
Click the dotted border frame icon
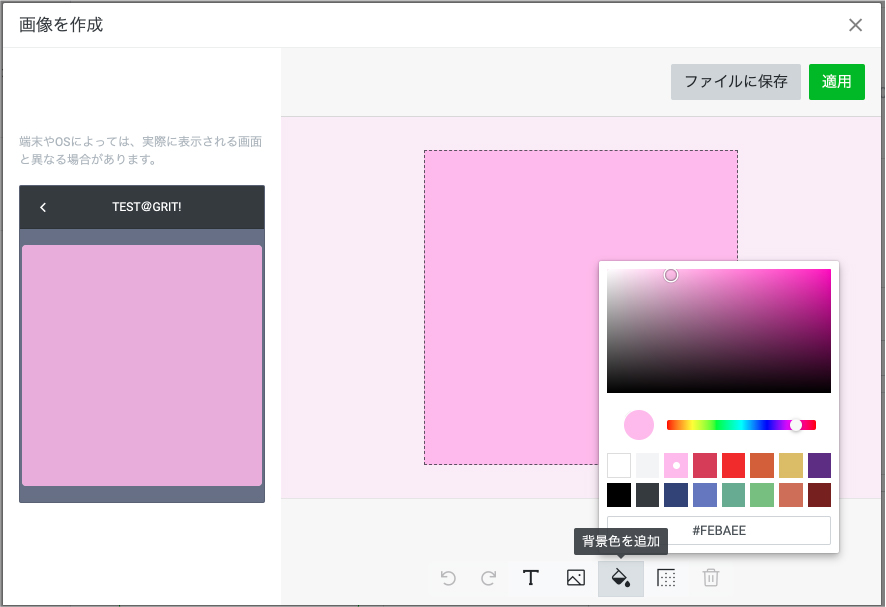tap(666, 578)
